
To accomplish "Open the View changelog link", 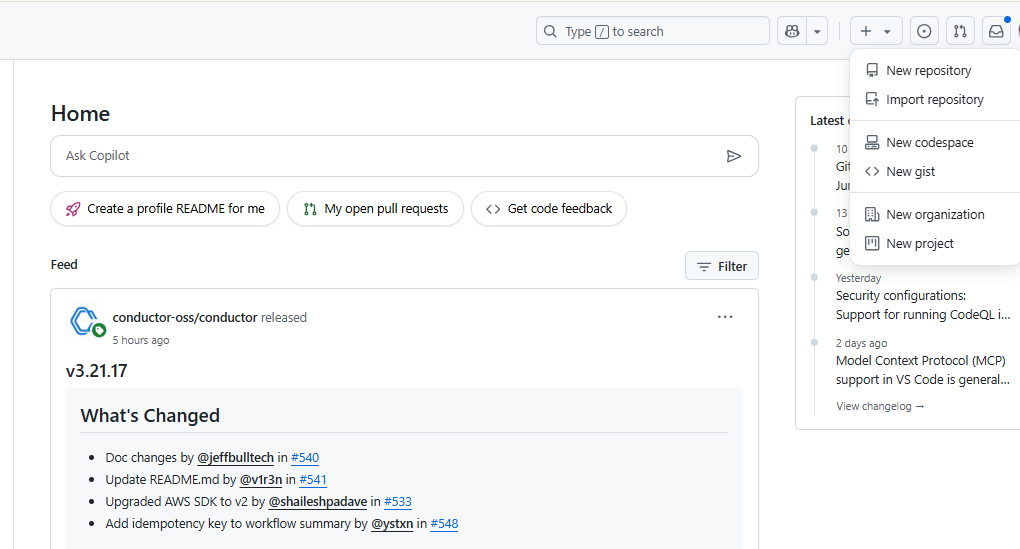I will 880,406.
